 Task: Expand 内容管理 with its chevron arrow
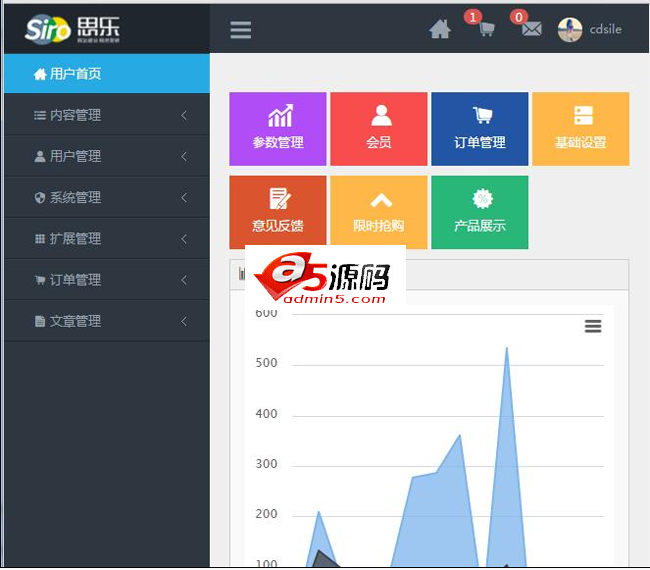(x=184, y=115)
